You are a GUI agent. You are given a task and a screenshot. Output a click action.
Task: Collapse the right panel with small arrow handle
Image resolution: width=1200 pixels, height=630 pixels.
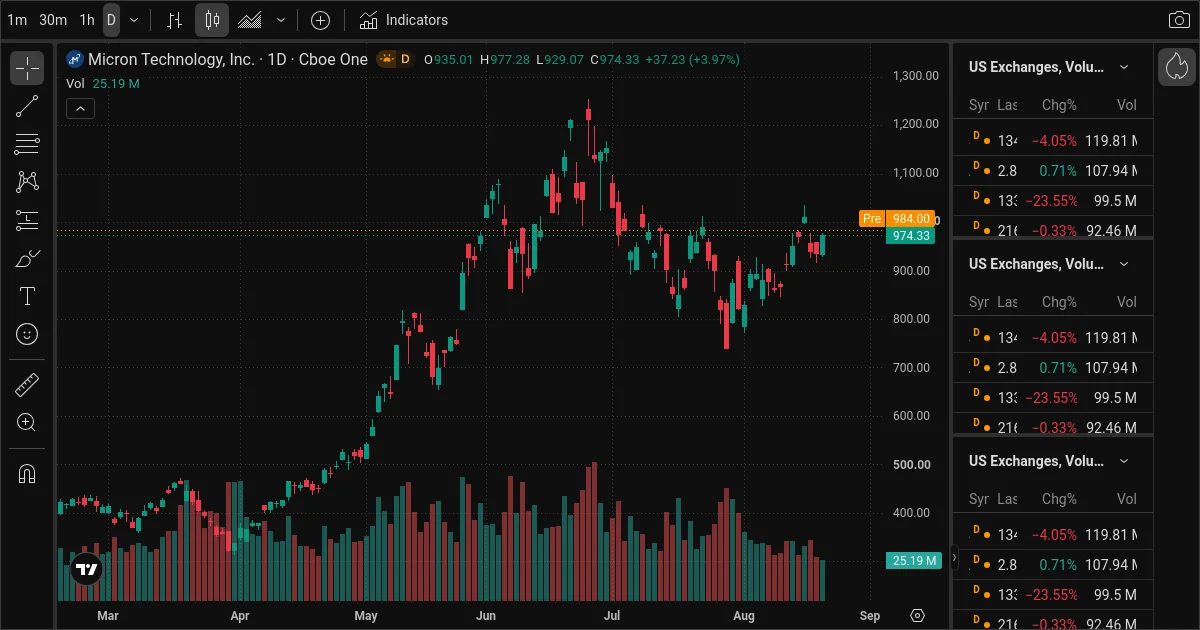[x=954, y=558]
